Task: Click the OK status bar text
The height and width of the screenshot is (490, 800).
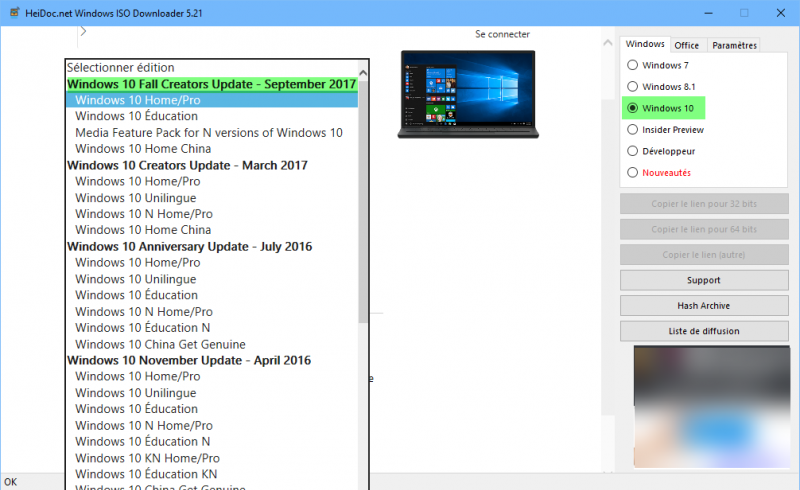Action: [x=11, y=482]
